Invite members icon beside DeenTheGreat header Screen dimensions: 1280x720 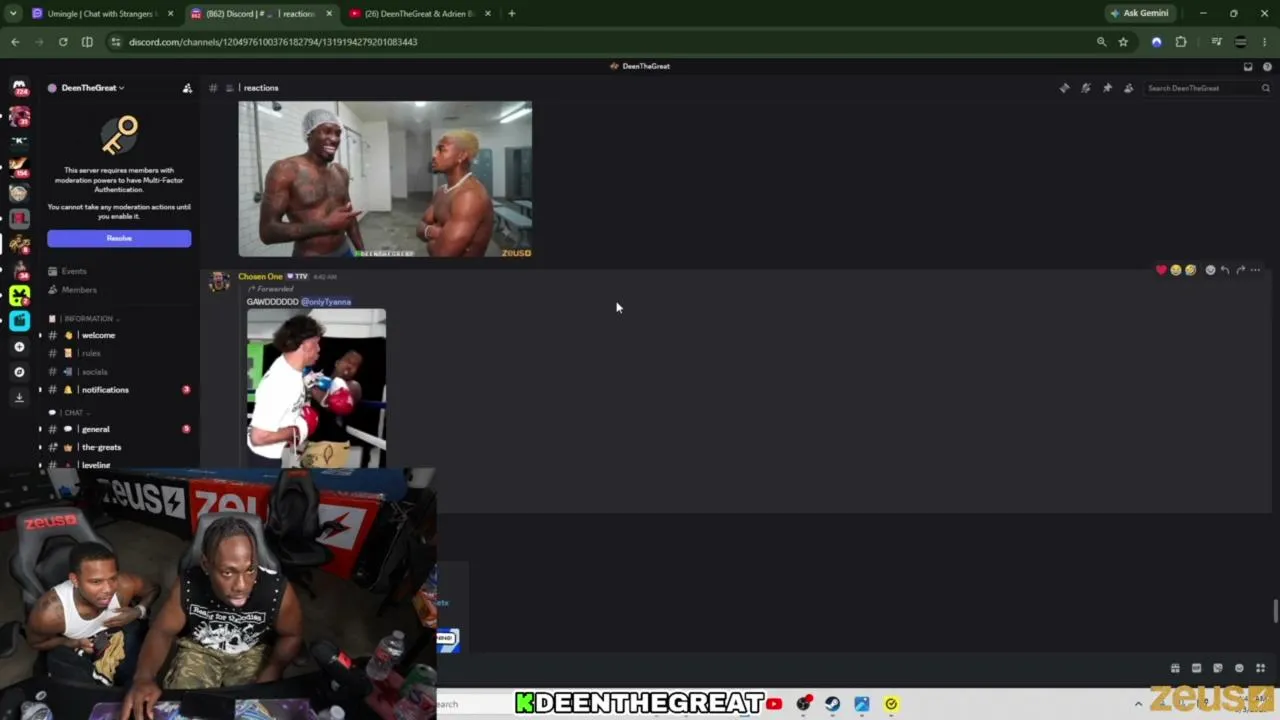pyautogui.click(x=187, y=88)
